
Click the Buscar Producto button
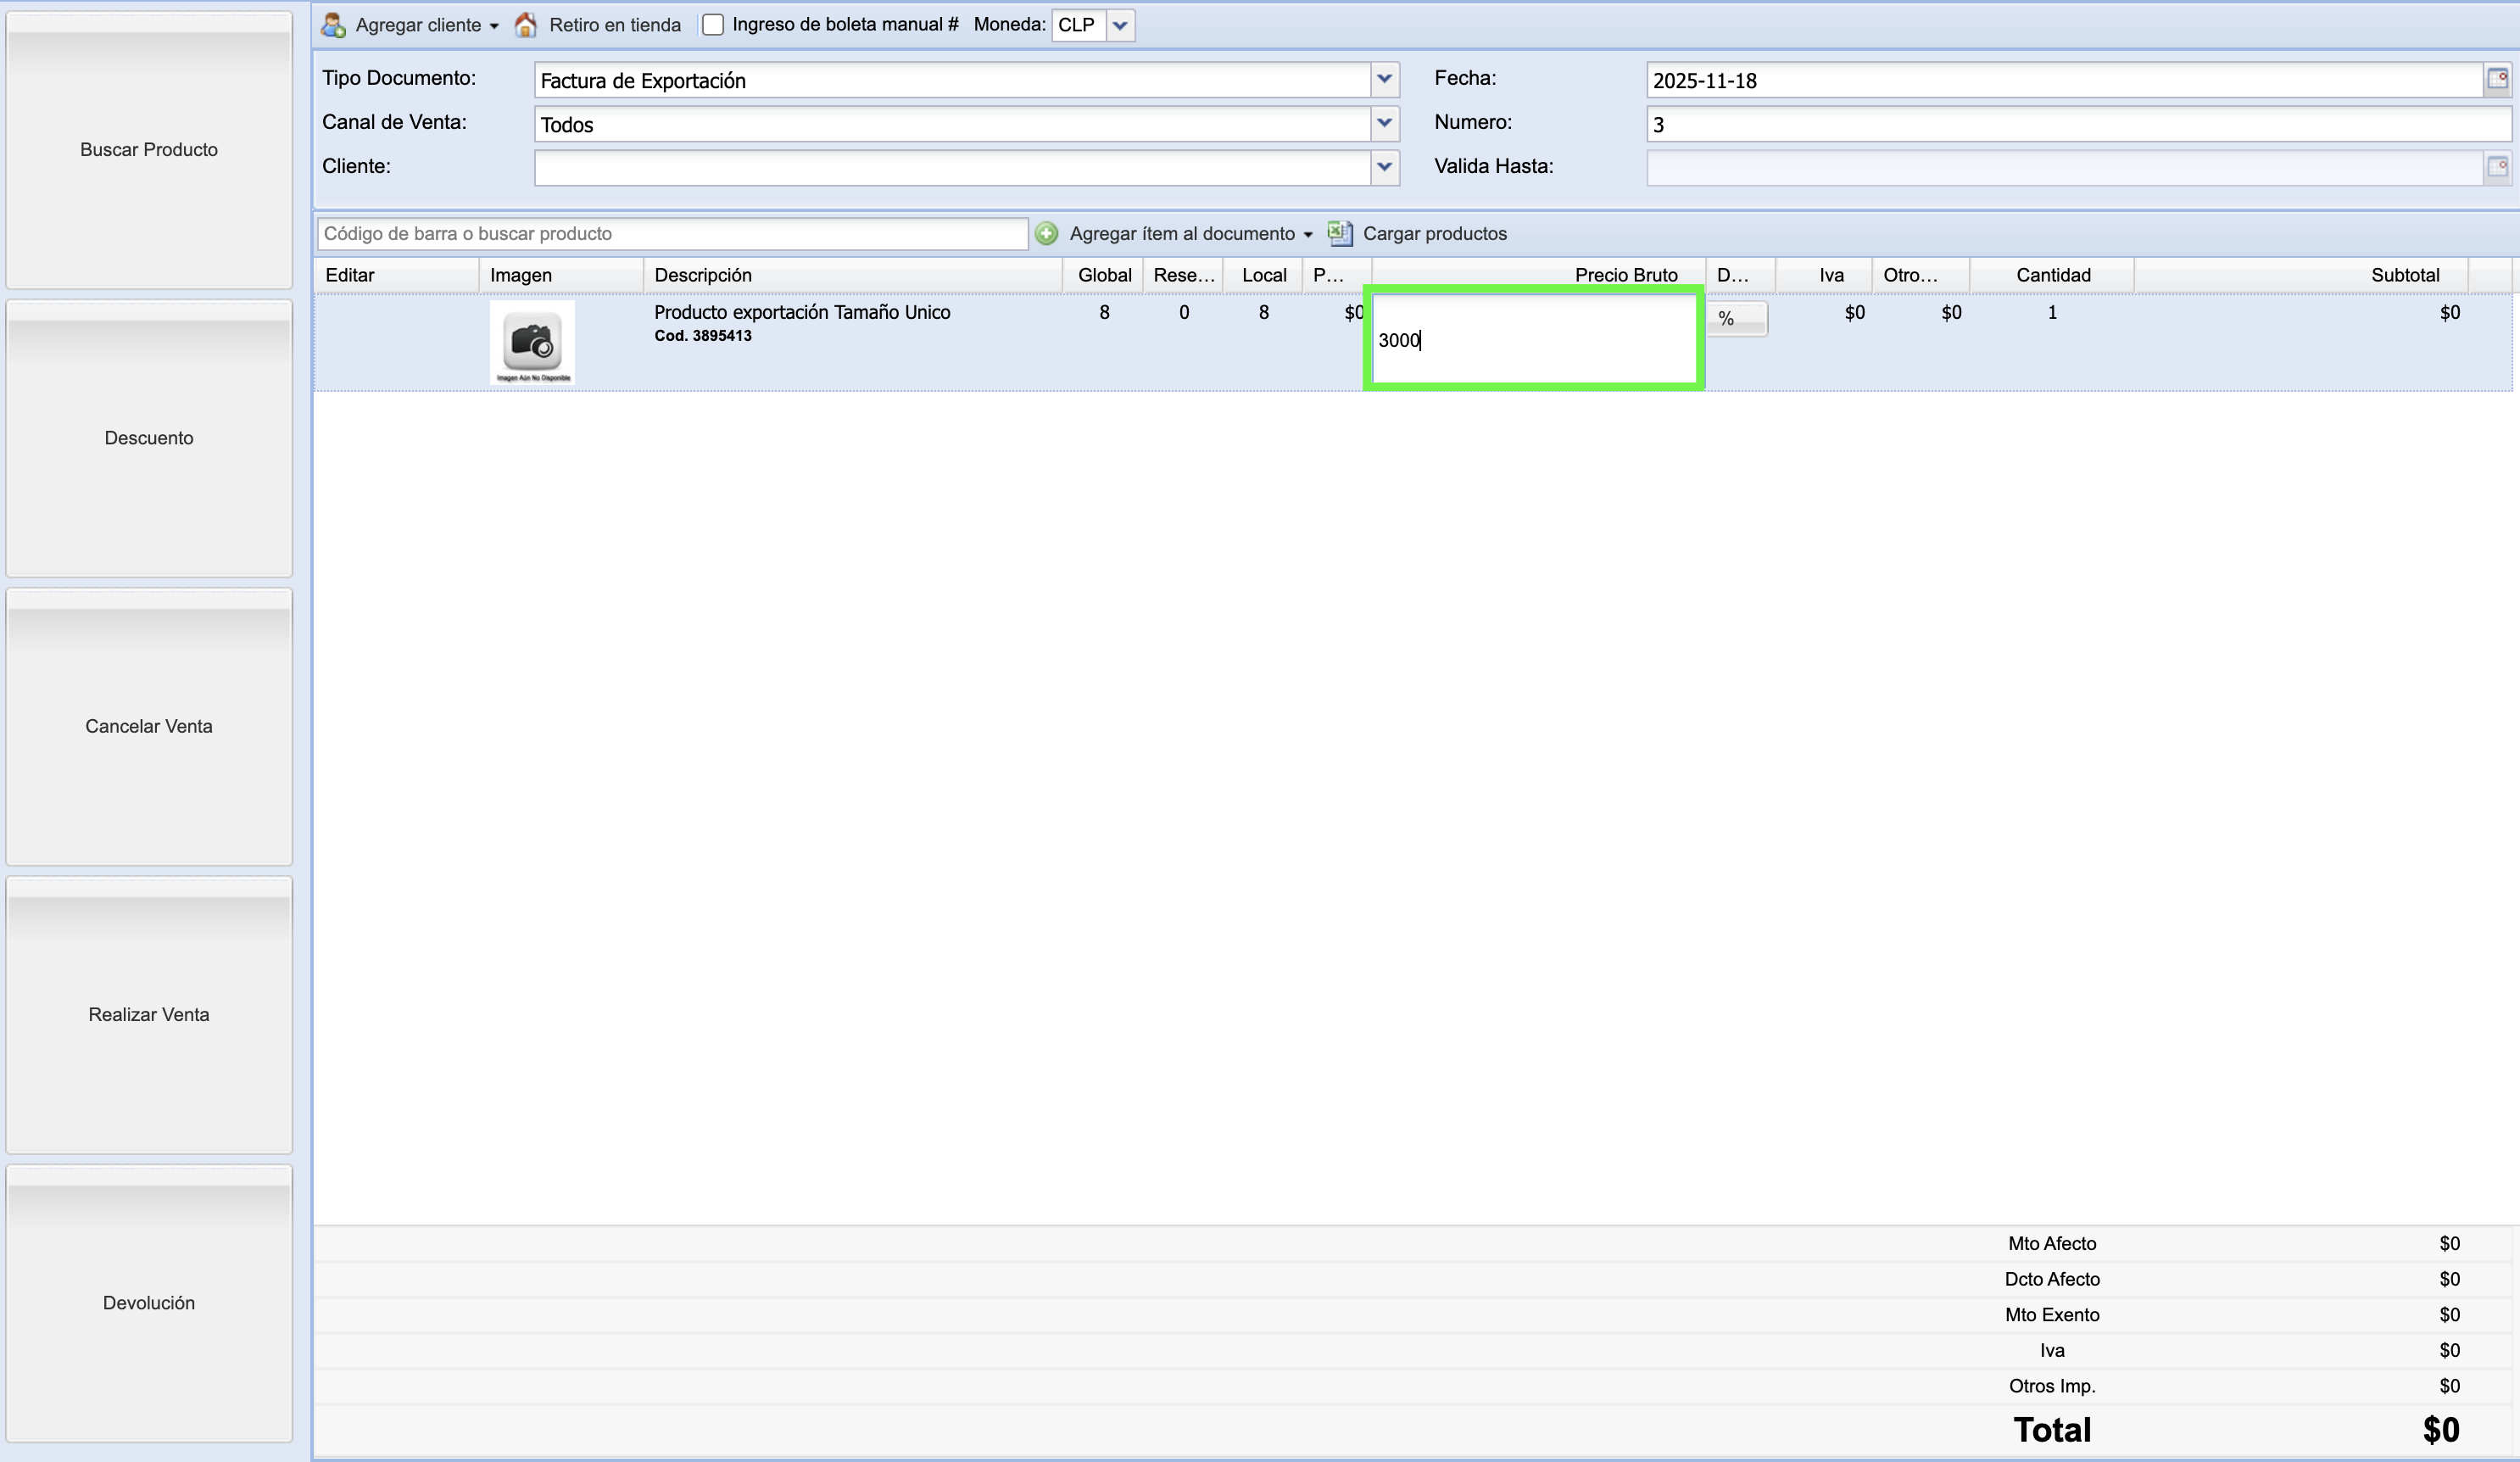click(149, 150)
